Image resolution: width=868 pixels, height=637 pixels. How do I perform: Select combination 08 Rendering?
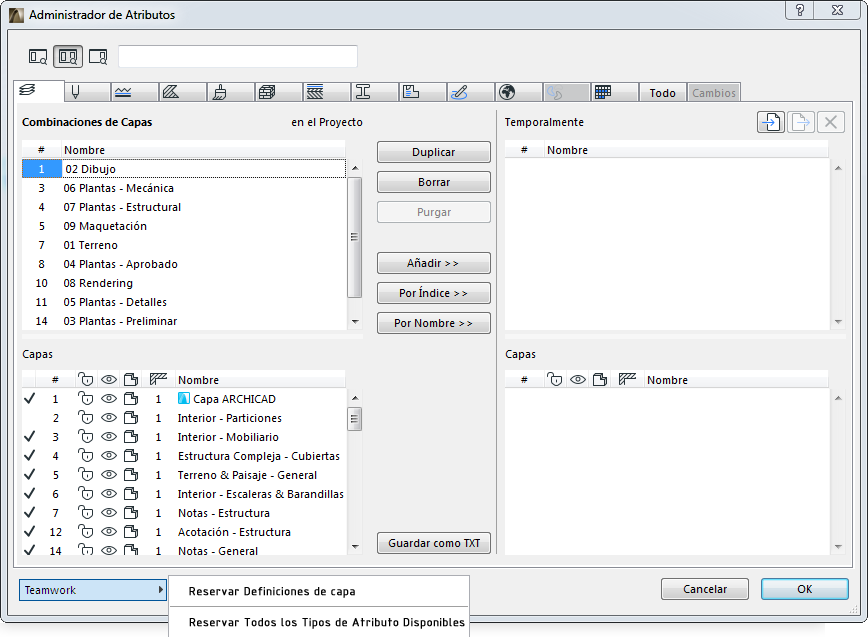(184, 283)
